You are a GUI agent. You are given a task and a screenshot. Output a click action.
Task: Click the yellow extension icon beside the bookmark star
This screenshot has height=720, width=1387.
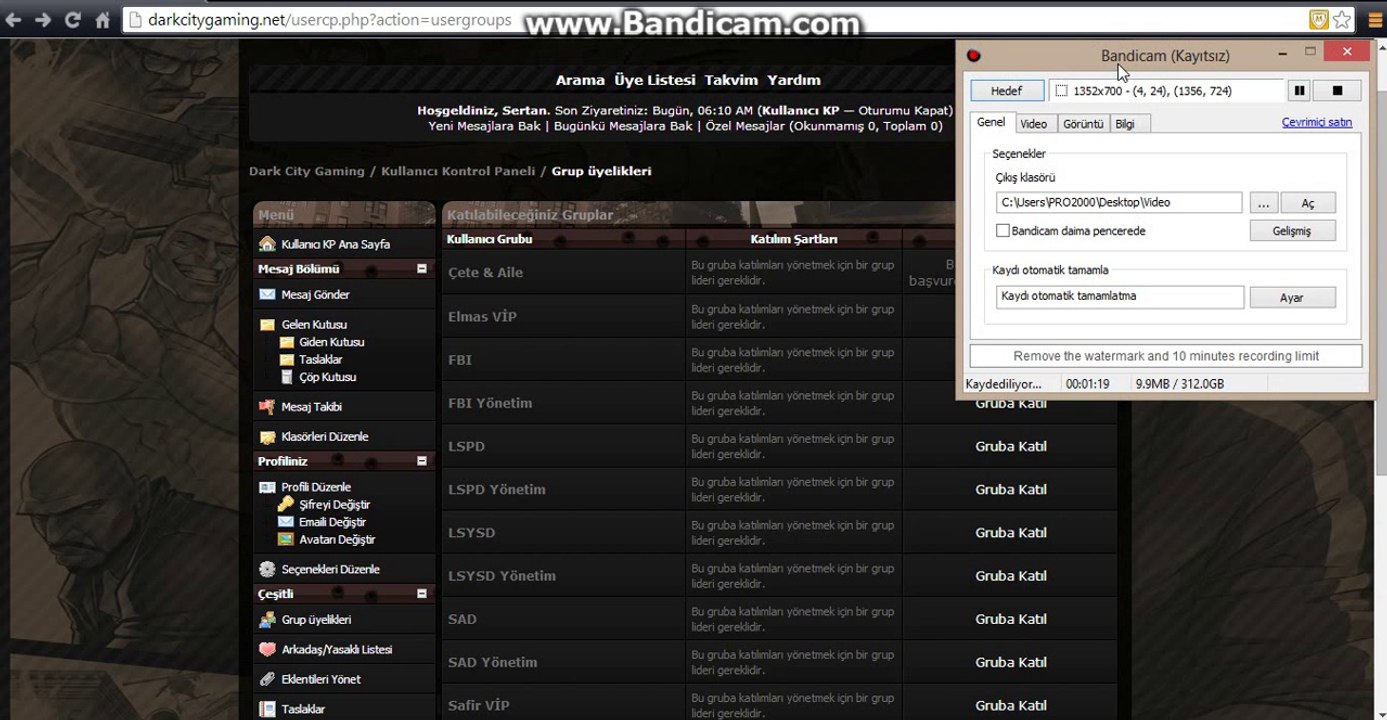pos(1319,19)
